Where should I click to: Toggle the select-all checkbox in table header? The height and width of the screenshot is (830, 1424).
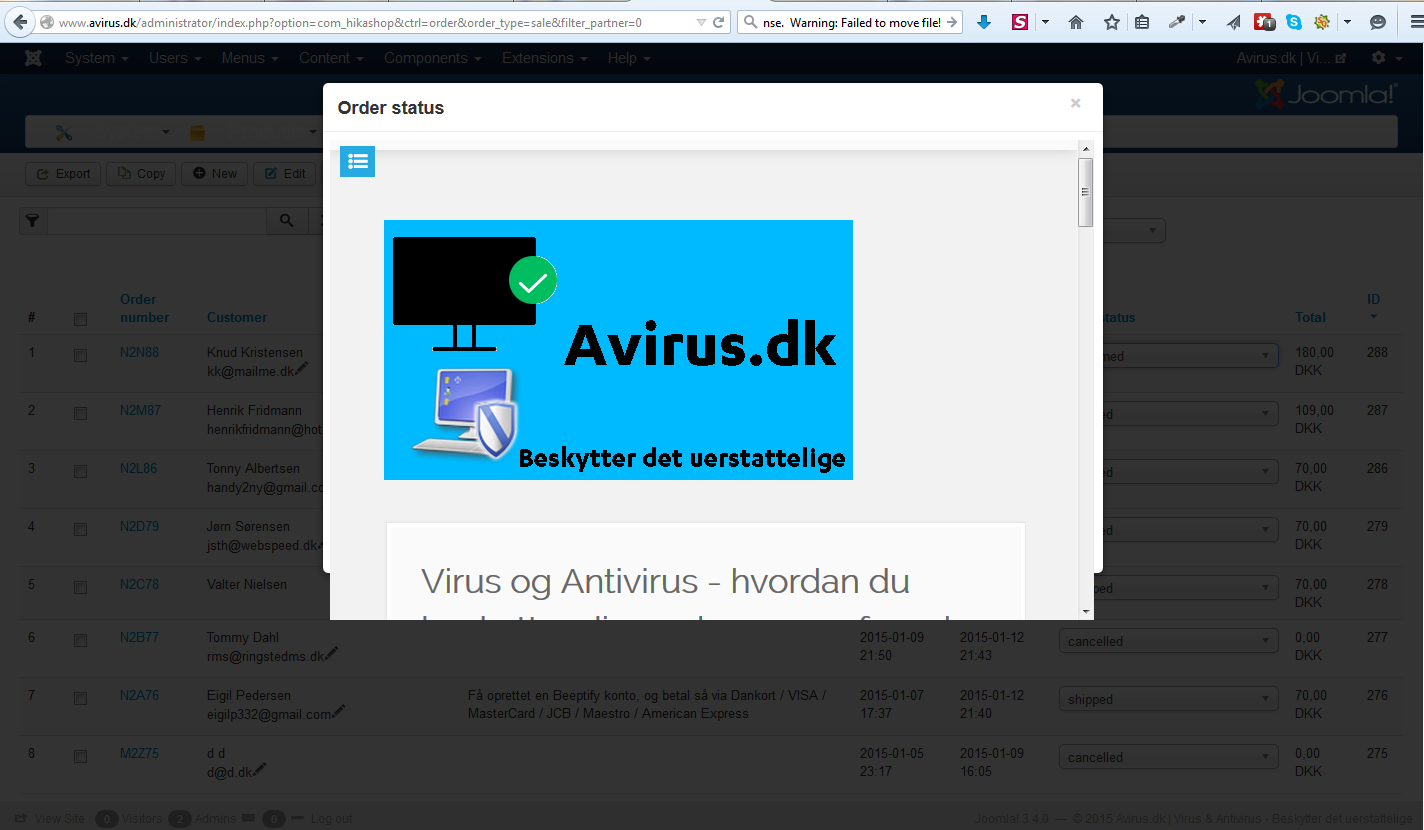[x=80, y=320]
